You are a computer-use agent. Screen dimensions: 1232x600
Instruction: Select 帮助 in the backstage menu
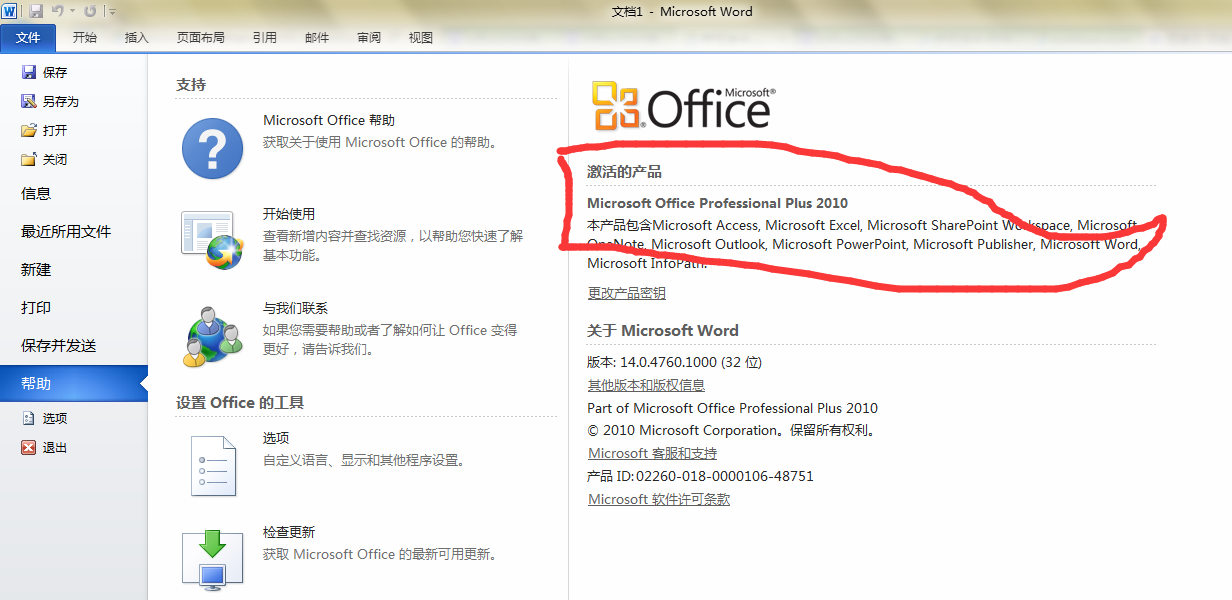(x=74, y=384)
